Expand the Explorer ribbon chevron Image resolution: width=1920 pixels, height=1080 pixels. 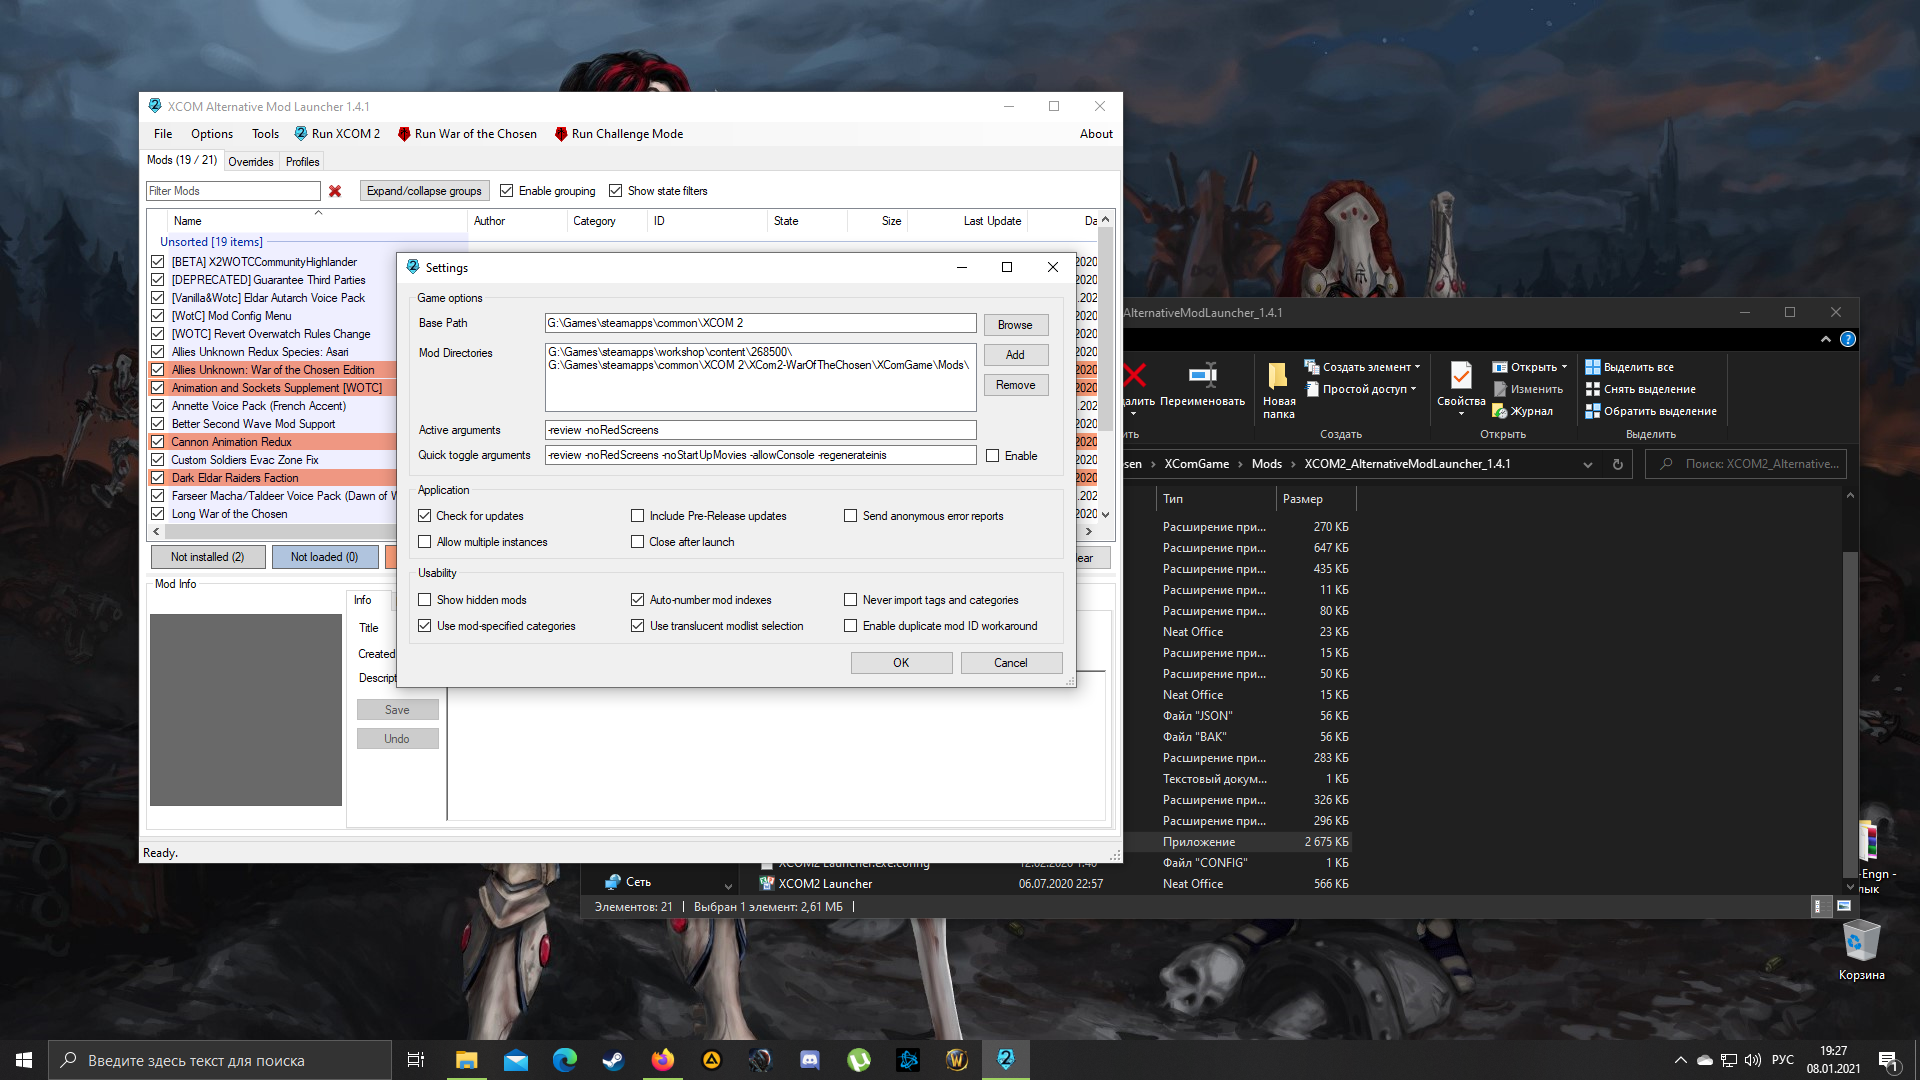(1826, 339)
